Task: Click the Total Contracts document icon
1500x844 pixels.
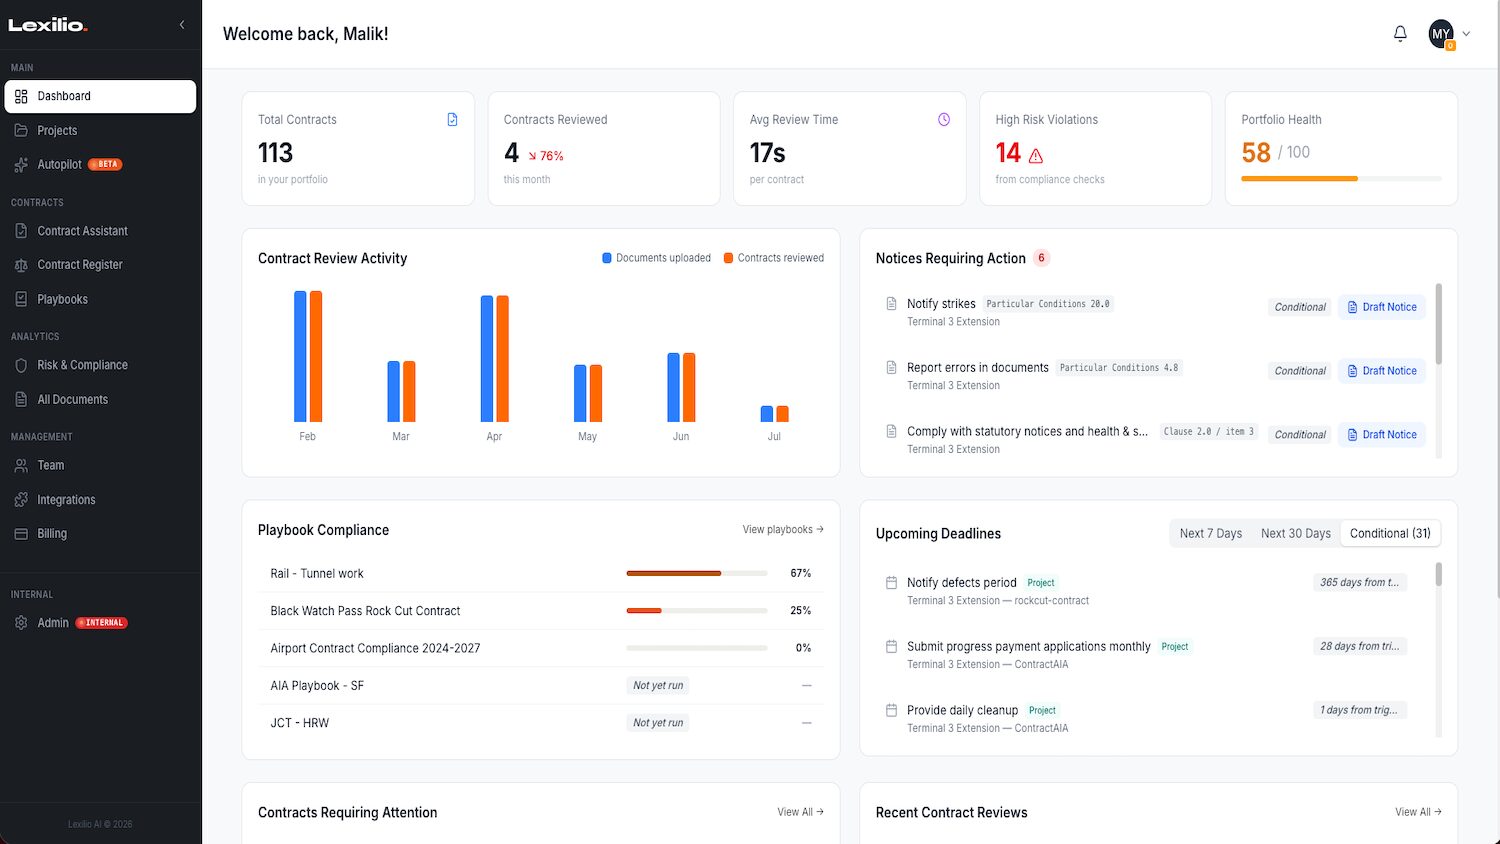Action: pyautogui.click(x=452, y=120)
